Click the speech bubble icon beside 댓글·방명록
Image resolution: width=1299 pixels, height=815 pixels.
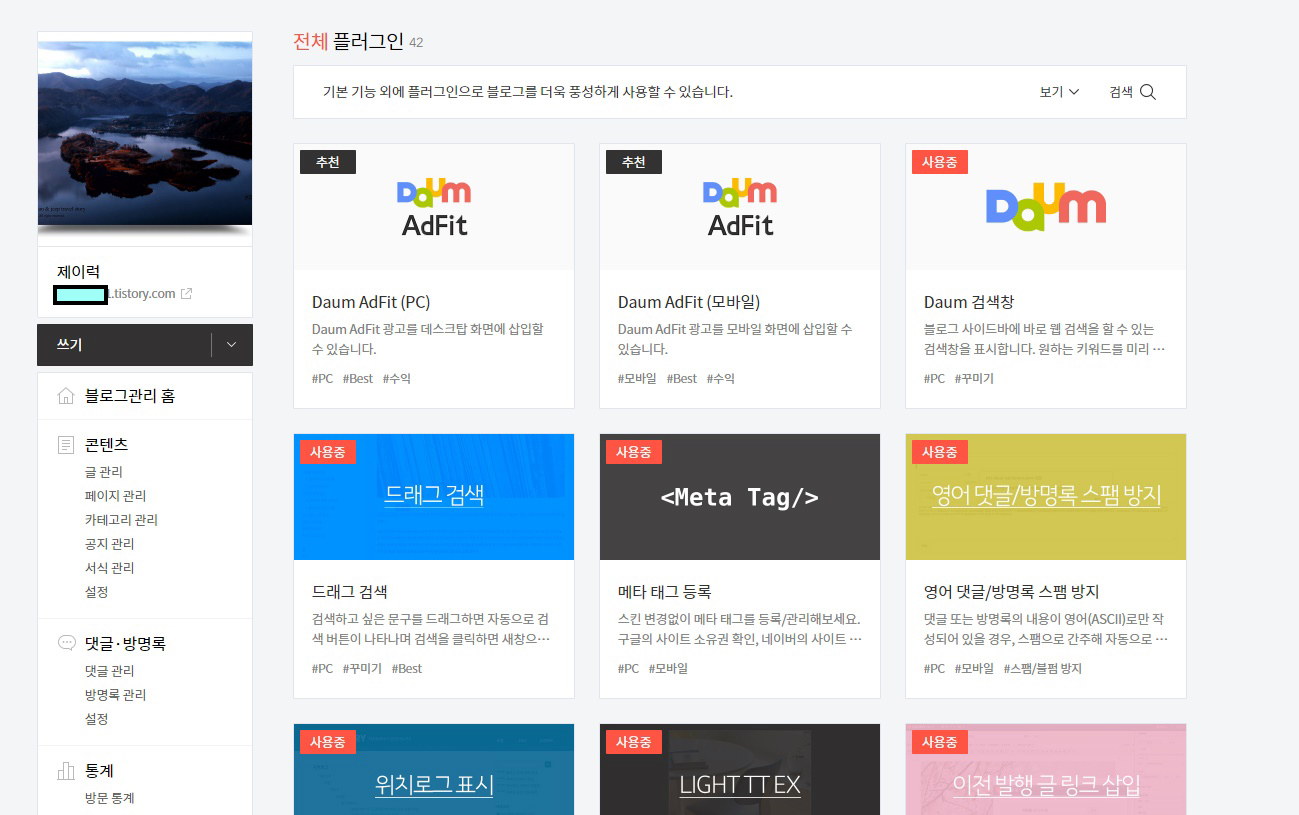[66, 643]
